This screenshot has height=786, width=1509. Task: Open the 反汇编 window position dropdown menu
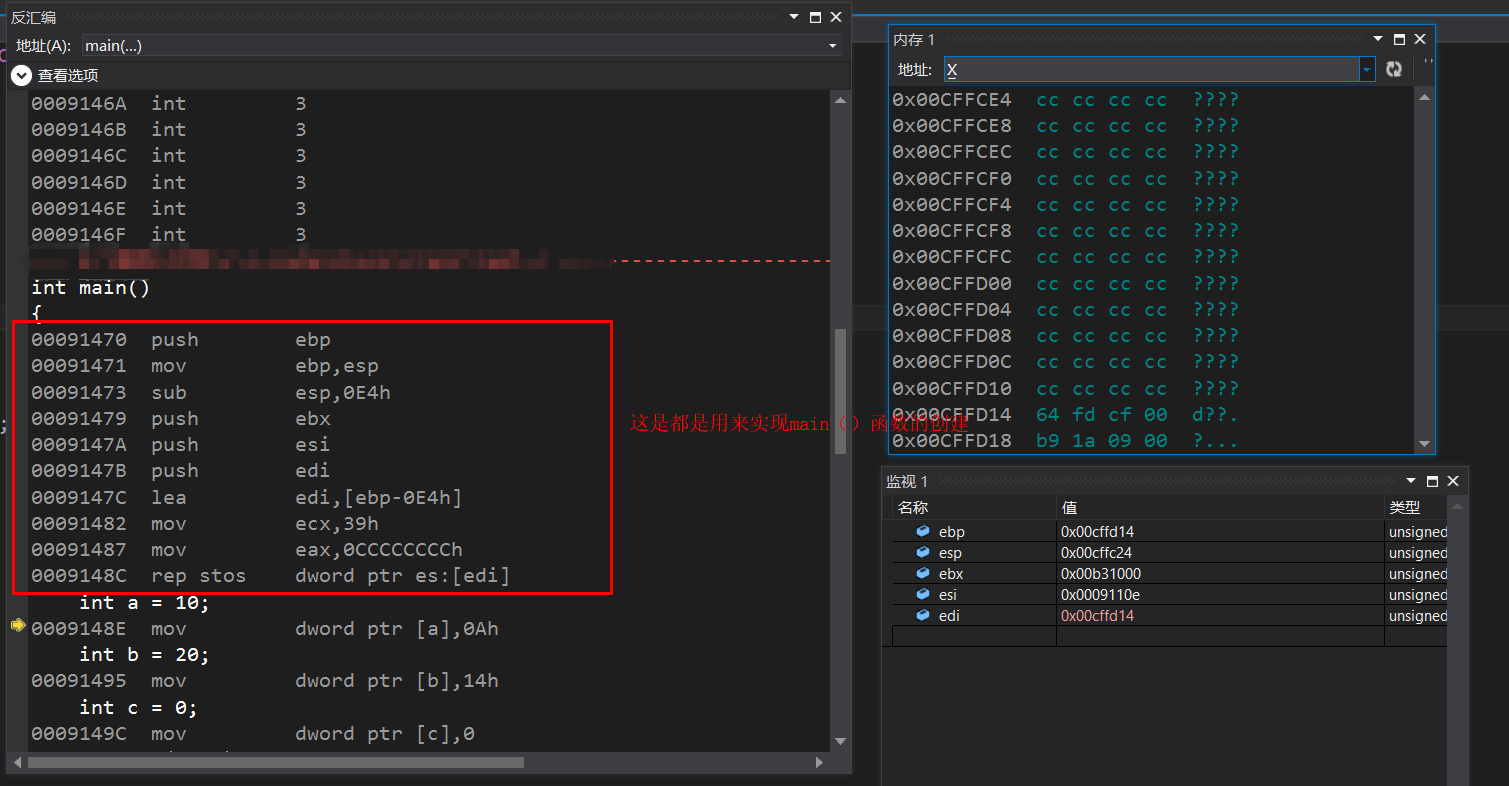(x=794, y=17)
